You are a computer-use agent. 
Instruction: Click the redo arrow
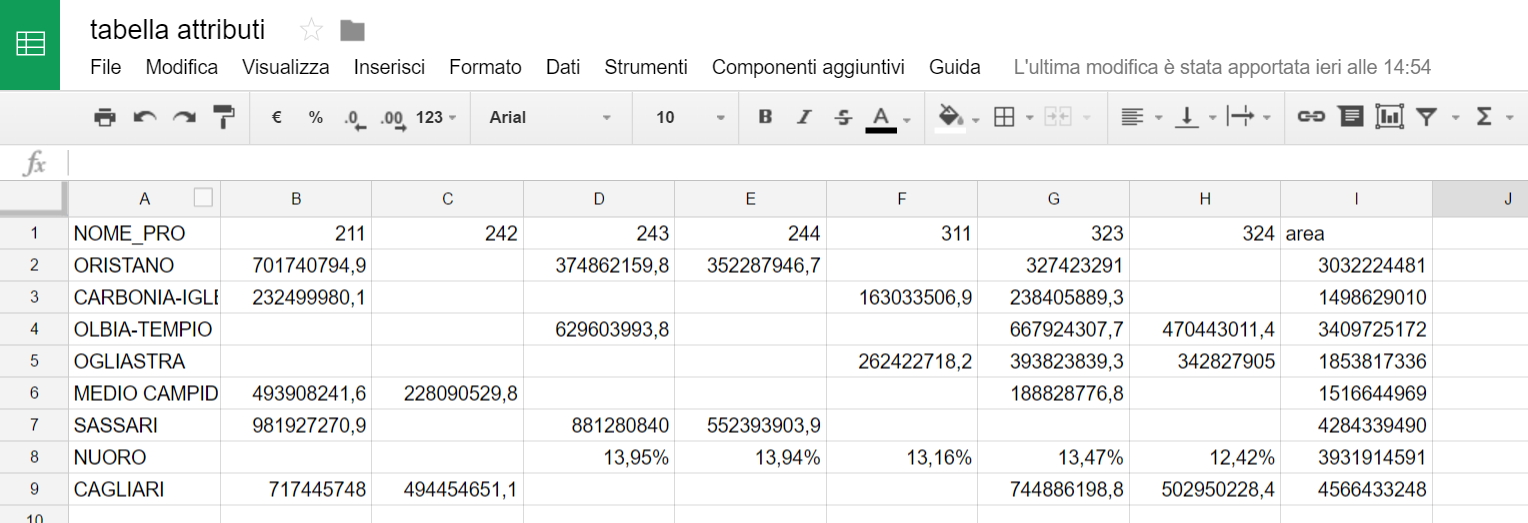click(184, 117)
